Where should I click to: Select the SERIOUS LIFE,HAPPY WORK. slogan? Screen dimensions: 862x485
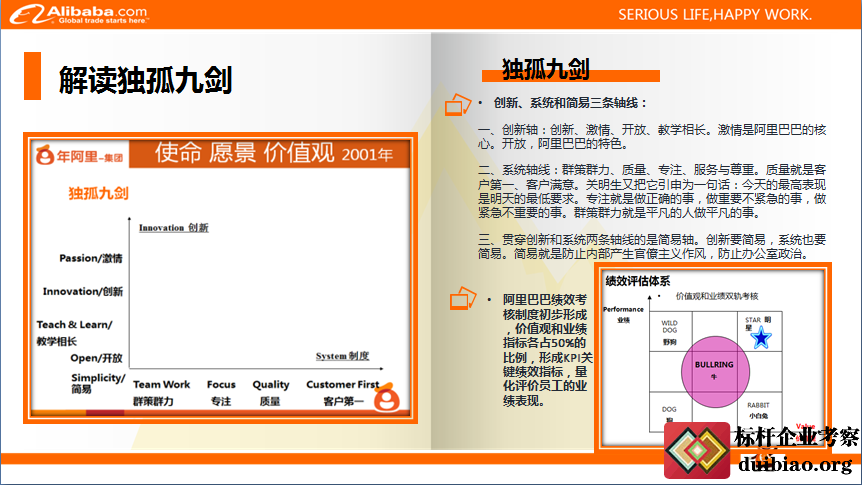pyautogui.click(x=715, y=14)
